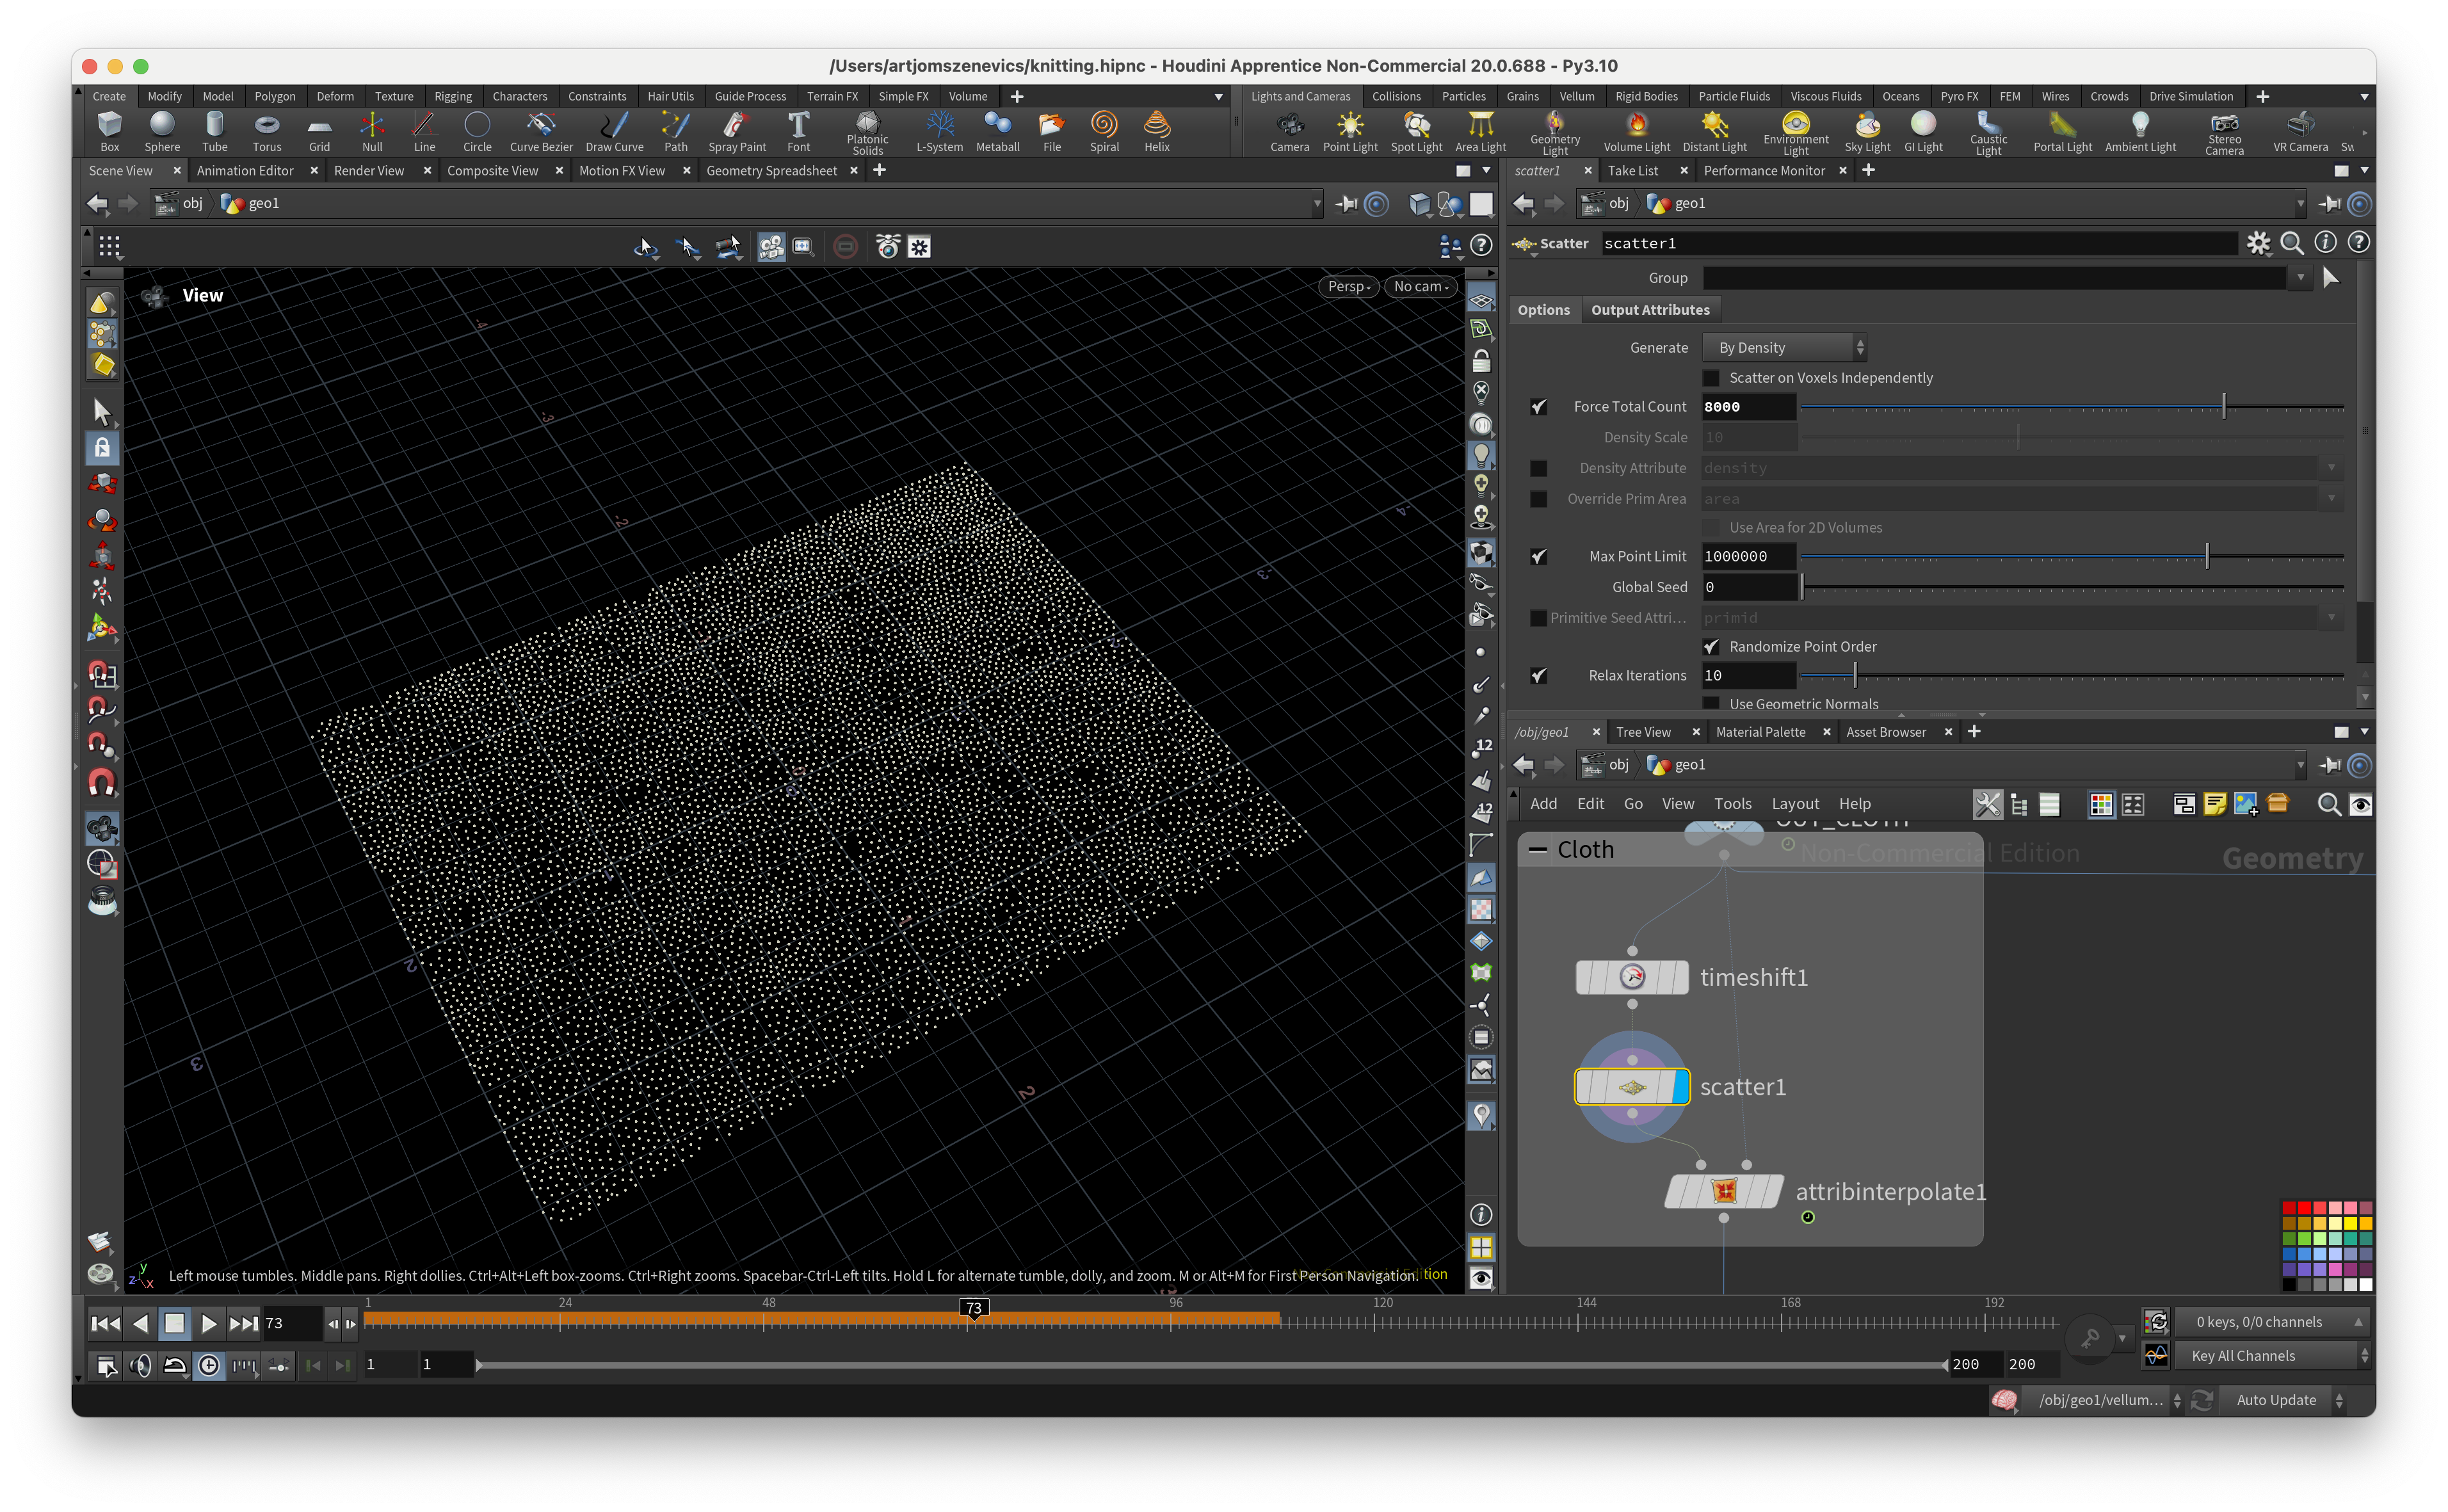Disable the Force Total Count checkbox
The image size is (2448, 1512).
1539,407
